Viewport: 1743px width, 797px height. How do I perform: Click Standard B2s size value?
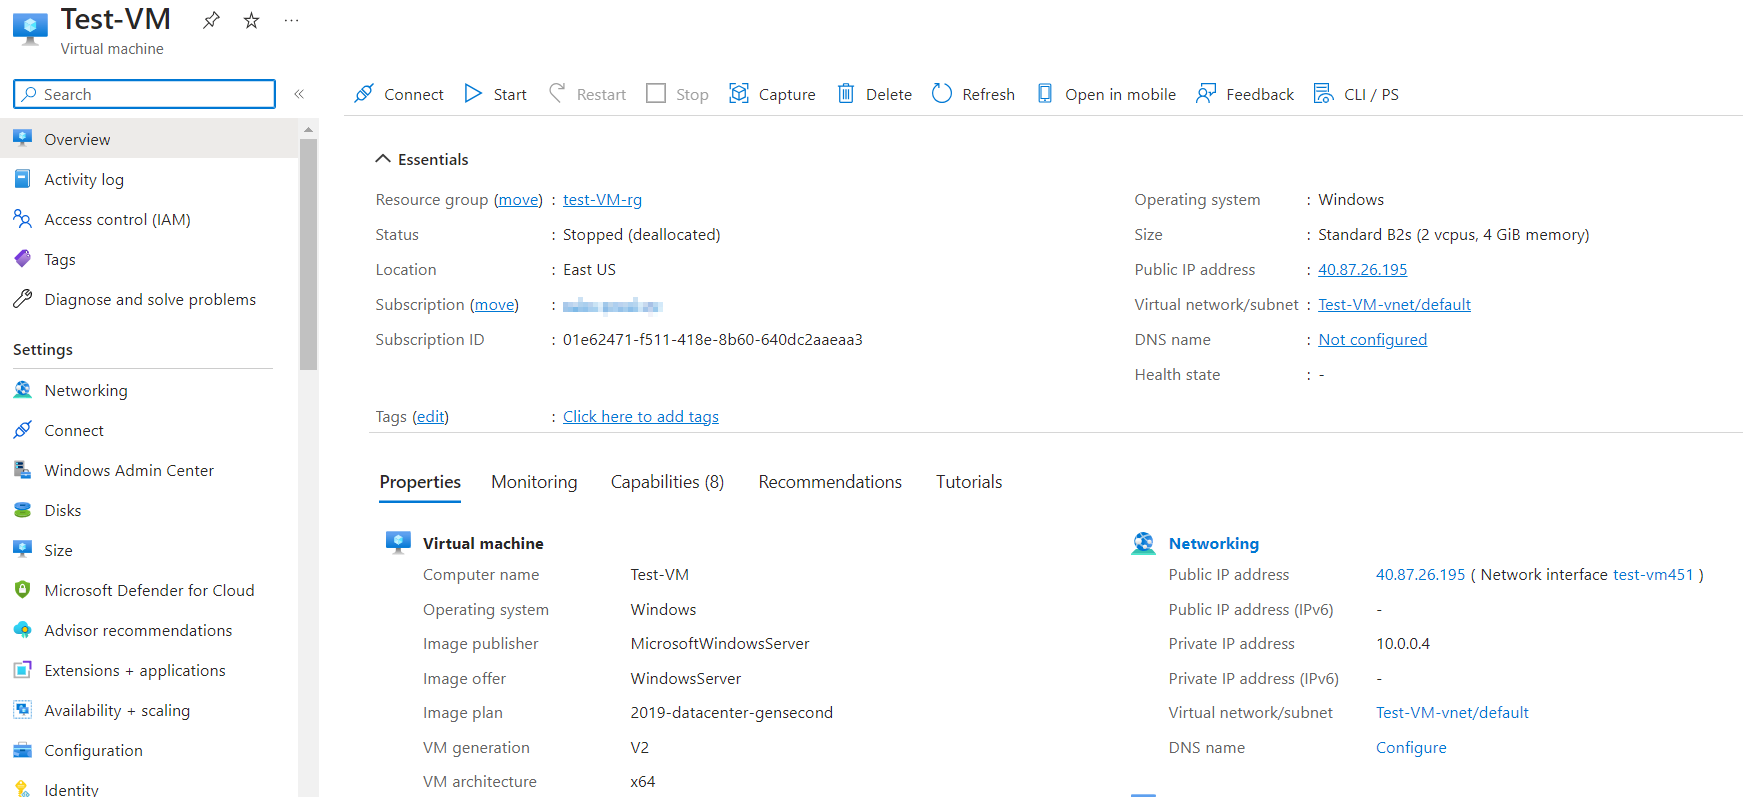click(x=1453, y=235)
